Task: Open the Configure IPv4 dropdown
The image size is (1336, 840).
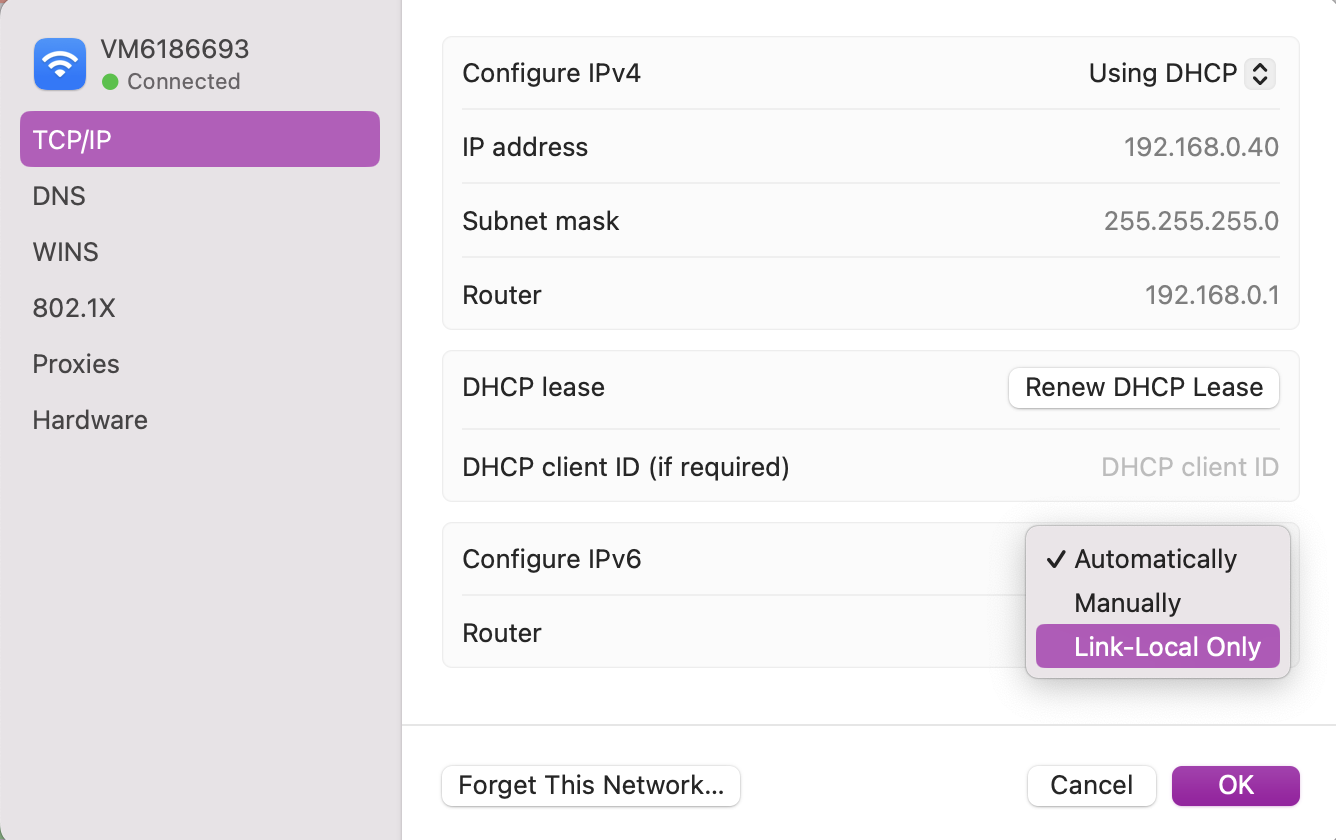Action: coord(1180,73)
